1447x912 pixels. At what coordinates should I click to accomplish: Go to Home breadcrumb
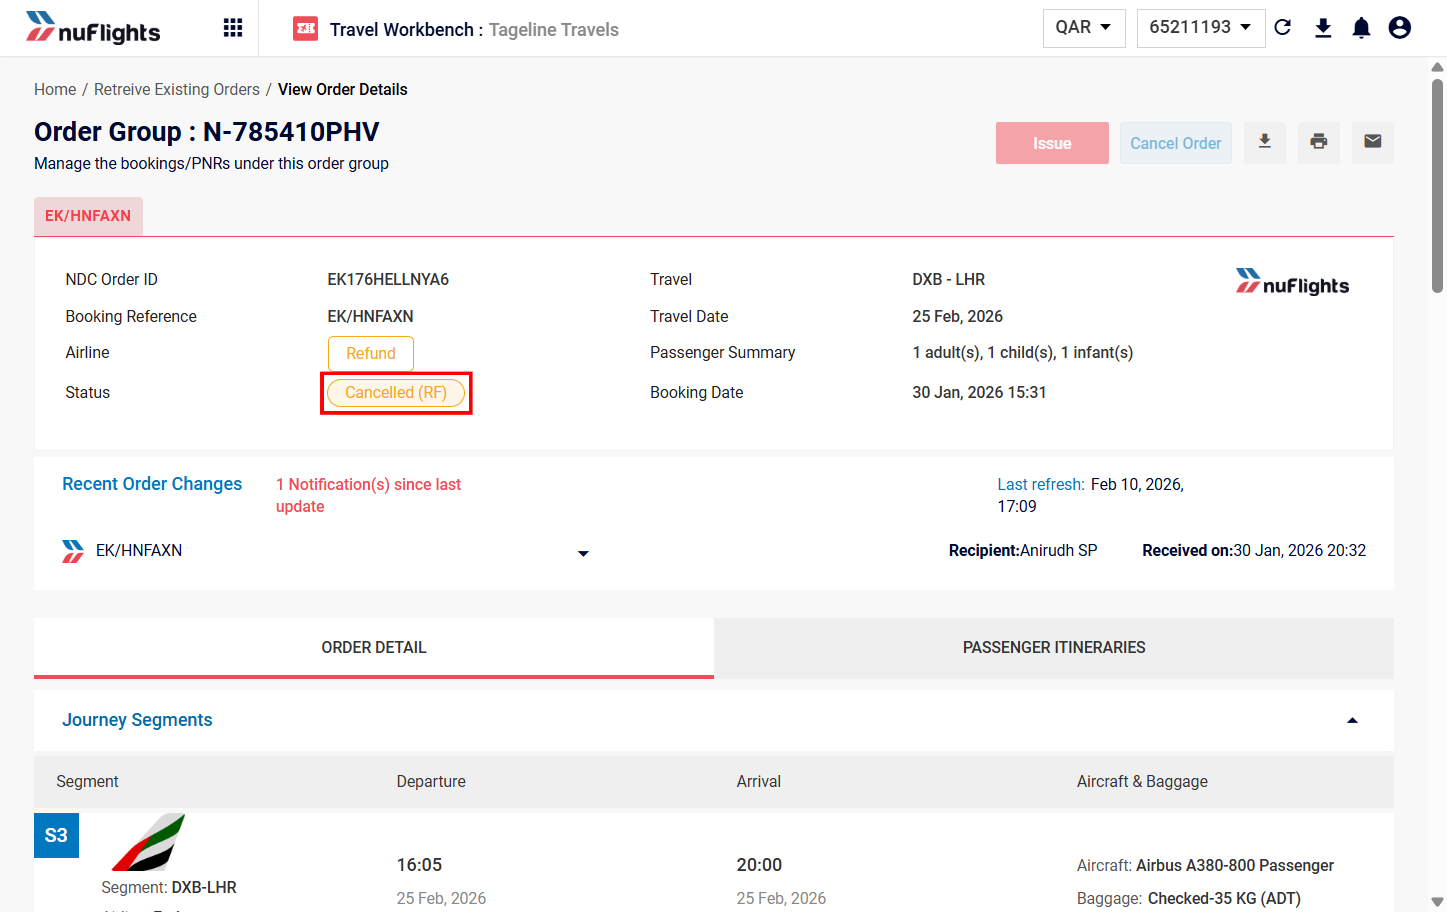pyautogui.click(x=55, y=90)
